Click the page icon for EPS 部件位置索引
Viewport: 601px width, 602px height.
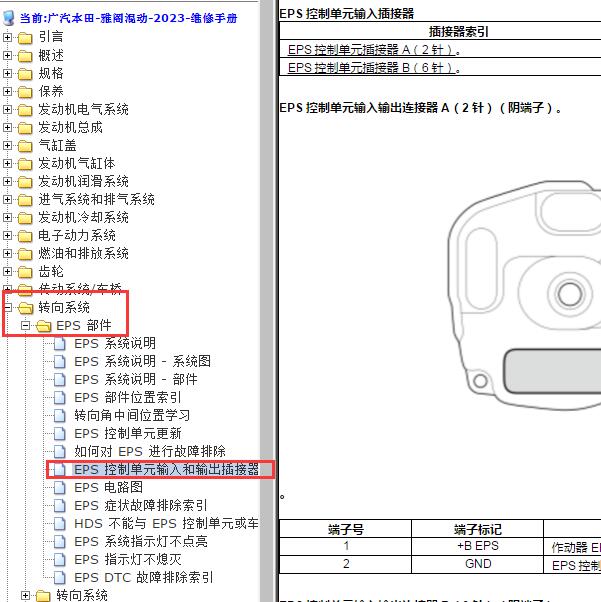[60, 398]
